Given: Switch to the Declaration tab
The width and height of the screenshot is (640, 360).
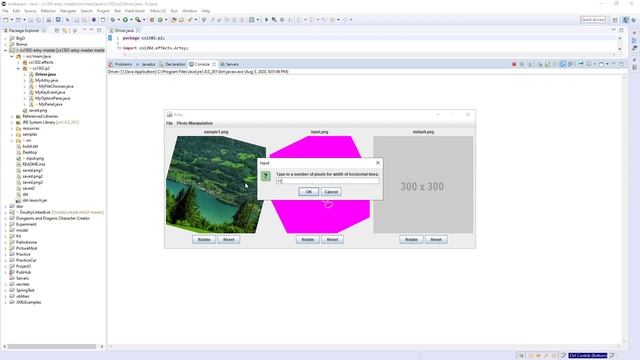Looking at the screenshot, I should (172, 64).
